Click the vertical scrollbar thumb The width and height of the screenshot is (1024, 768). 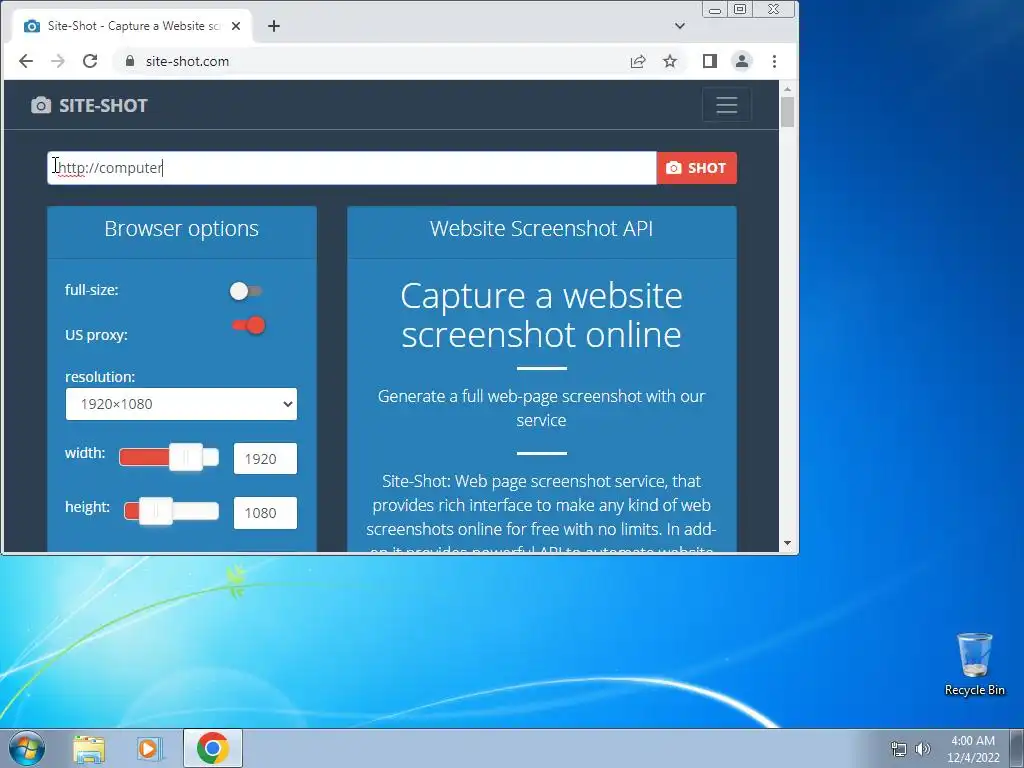[x=787, y=112]
